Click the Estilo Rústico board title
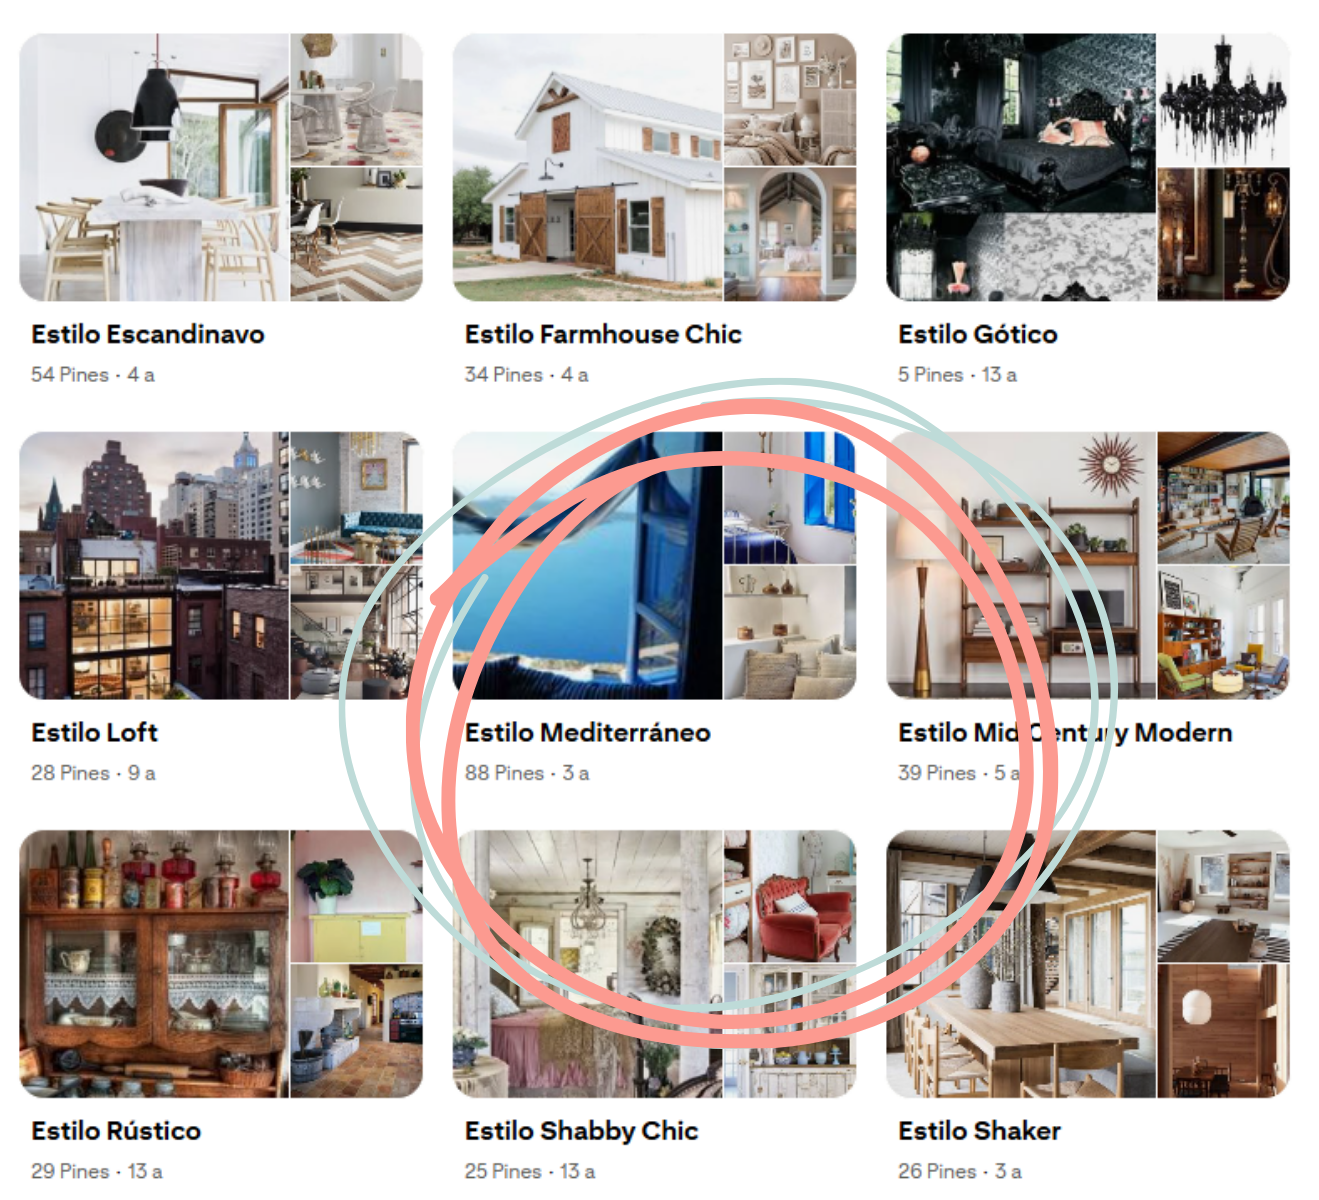Image resolution: width=1319 pixels, height=1200 pixels. click(116, 1131)
